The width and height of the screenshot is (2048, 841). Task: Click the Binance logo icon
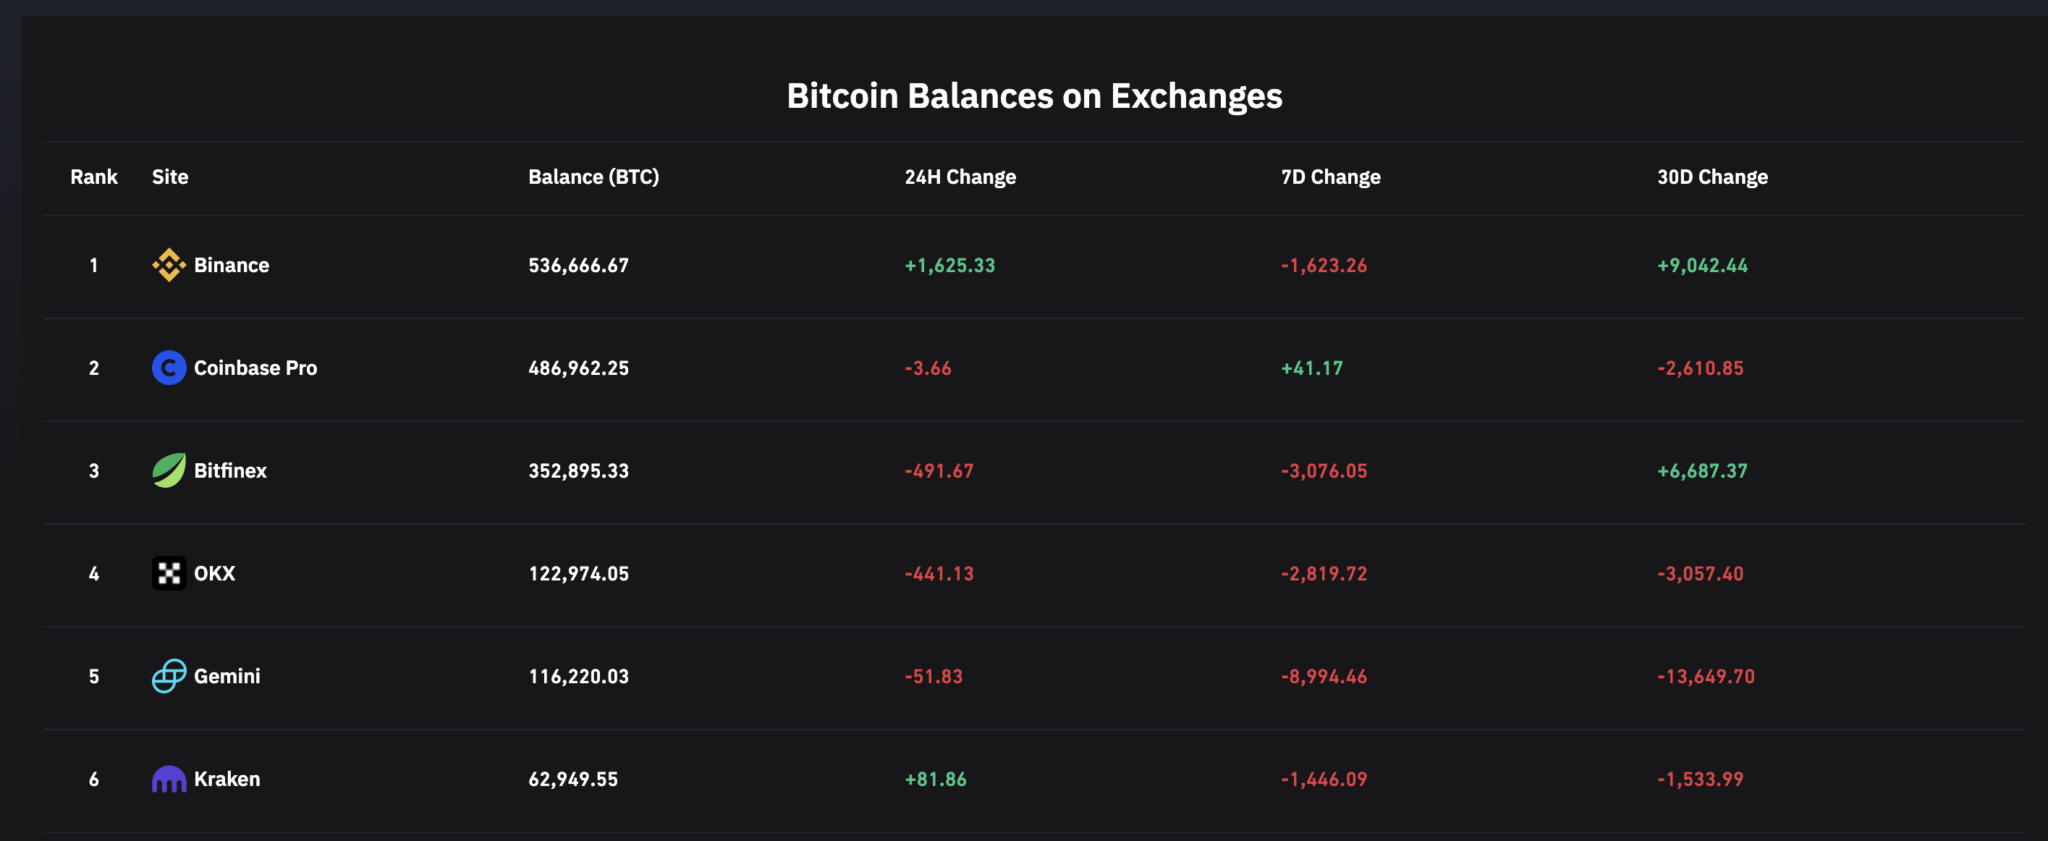coord(168,265)
